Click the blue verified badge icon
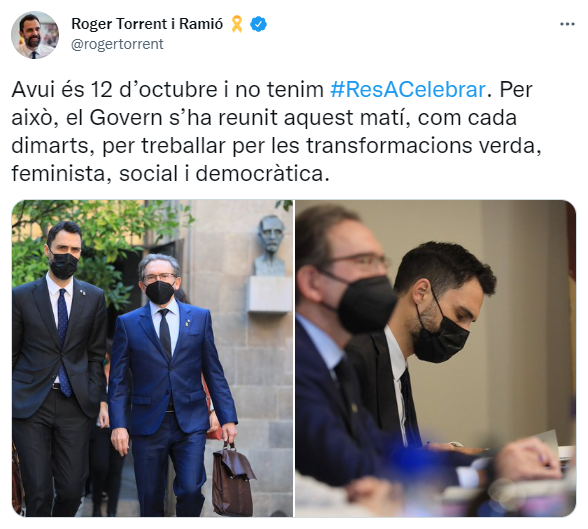588x529 pixels. point(258,24)
